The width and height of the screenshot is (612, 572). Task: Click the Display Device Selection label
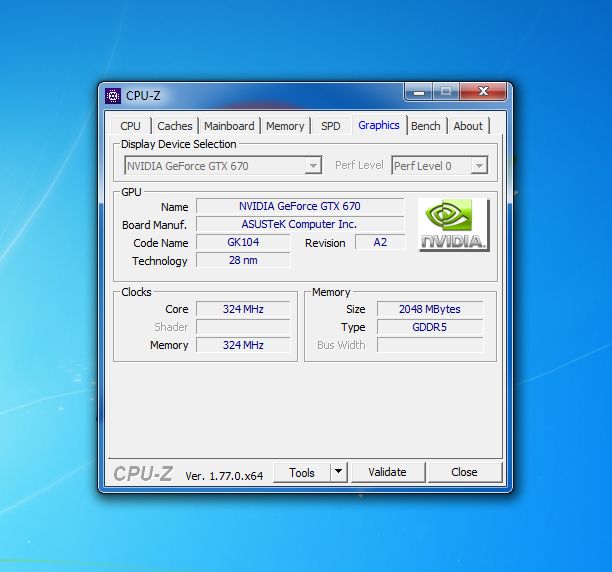[178, 144]
